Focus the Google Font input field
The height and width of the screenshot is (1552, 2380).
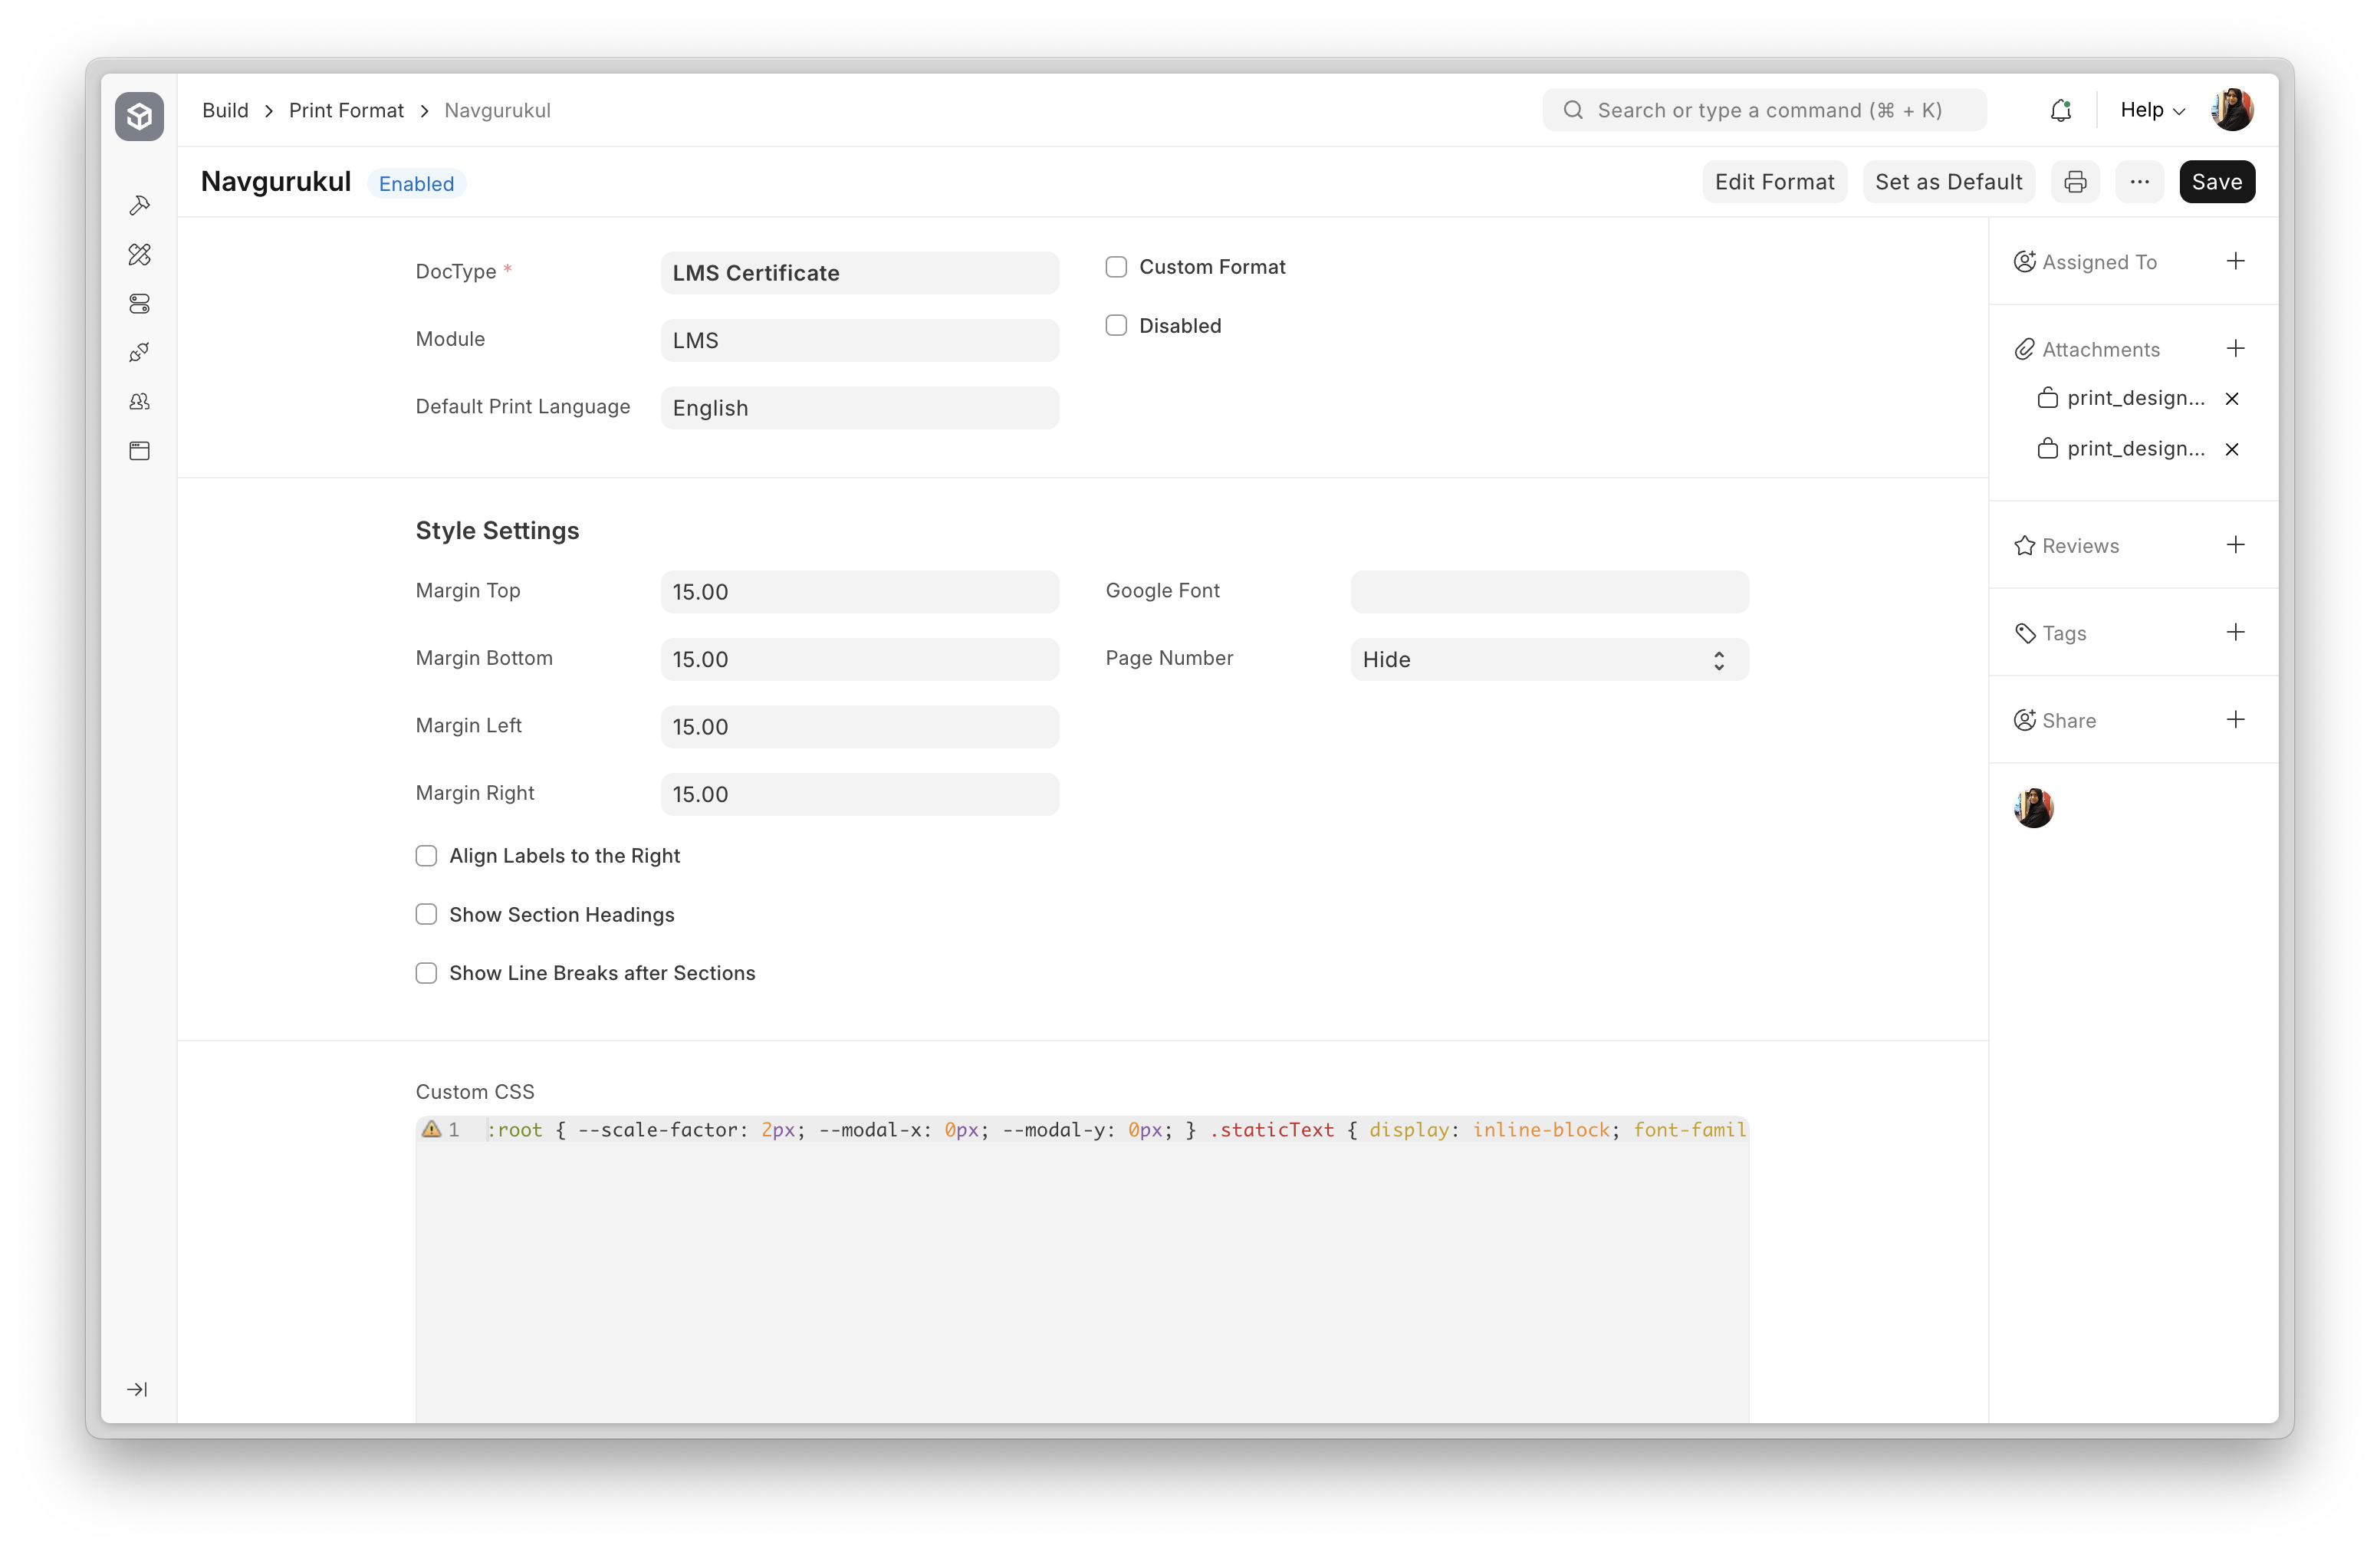click(1548, 592)
